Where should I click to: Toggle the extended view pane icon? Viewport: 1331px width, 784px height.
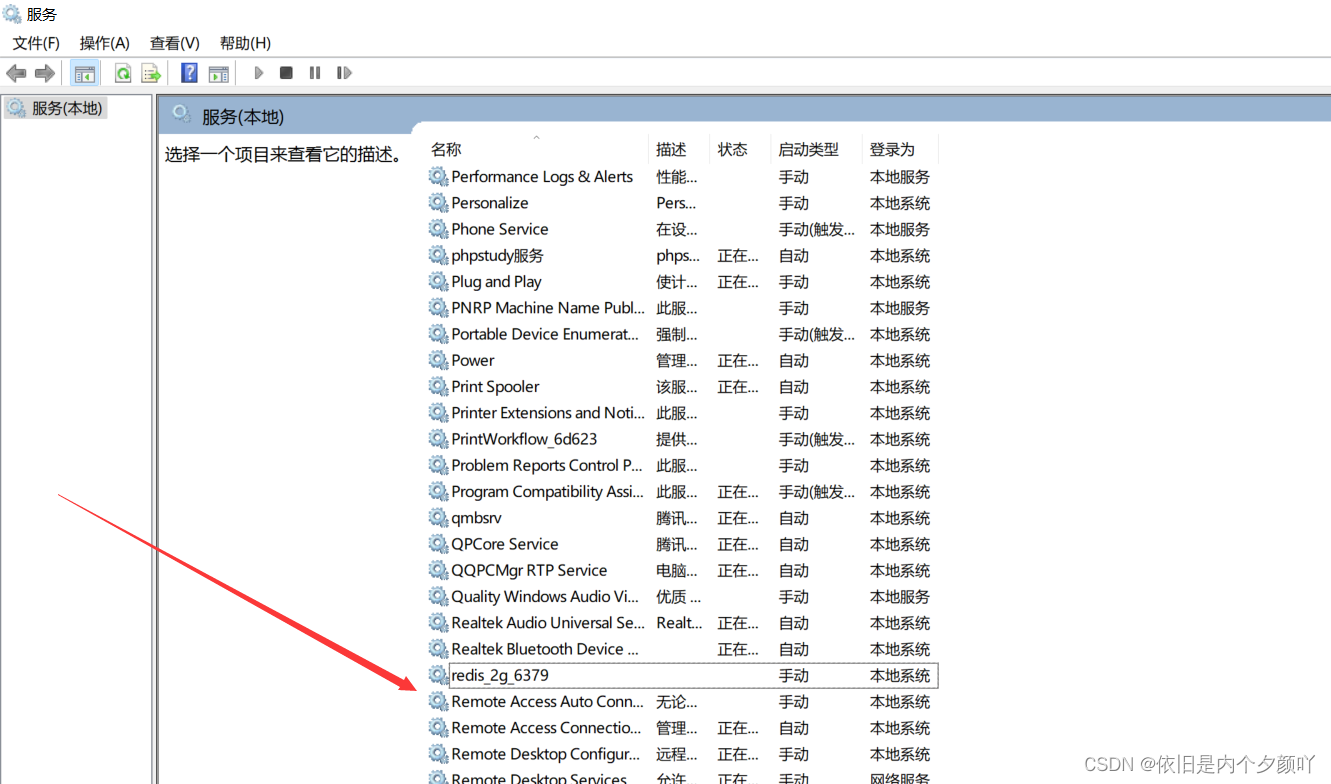218,72
